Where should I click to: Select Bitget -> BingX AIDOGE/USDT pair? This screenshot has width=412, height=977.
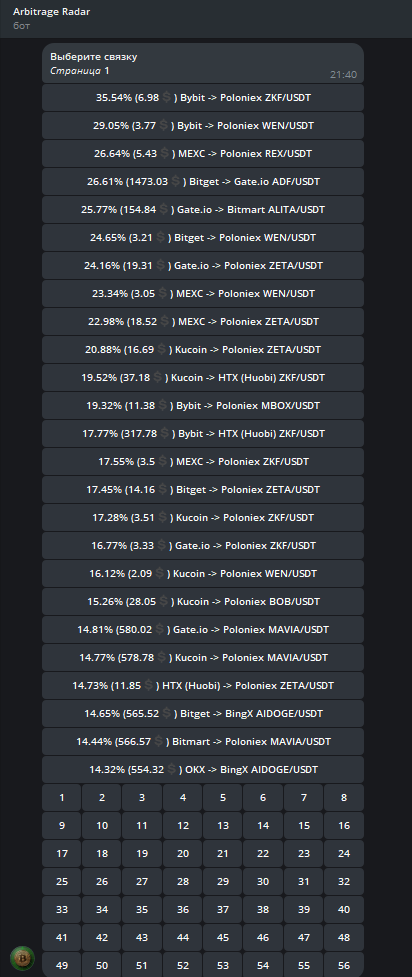coord(203,714)
